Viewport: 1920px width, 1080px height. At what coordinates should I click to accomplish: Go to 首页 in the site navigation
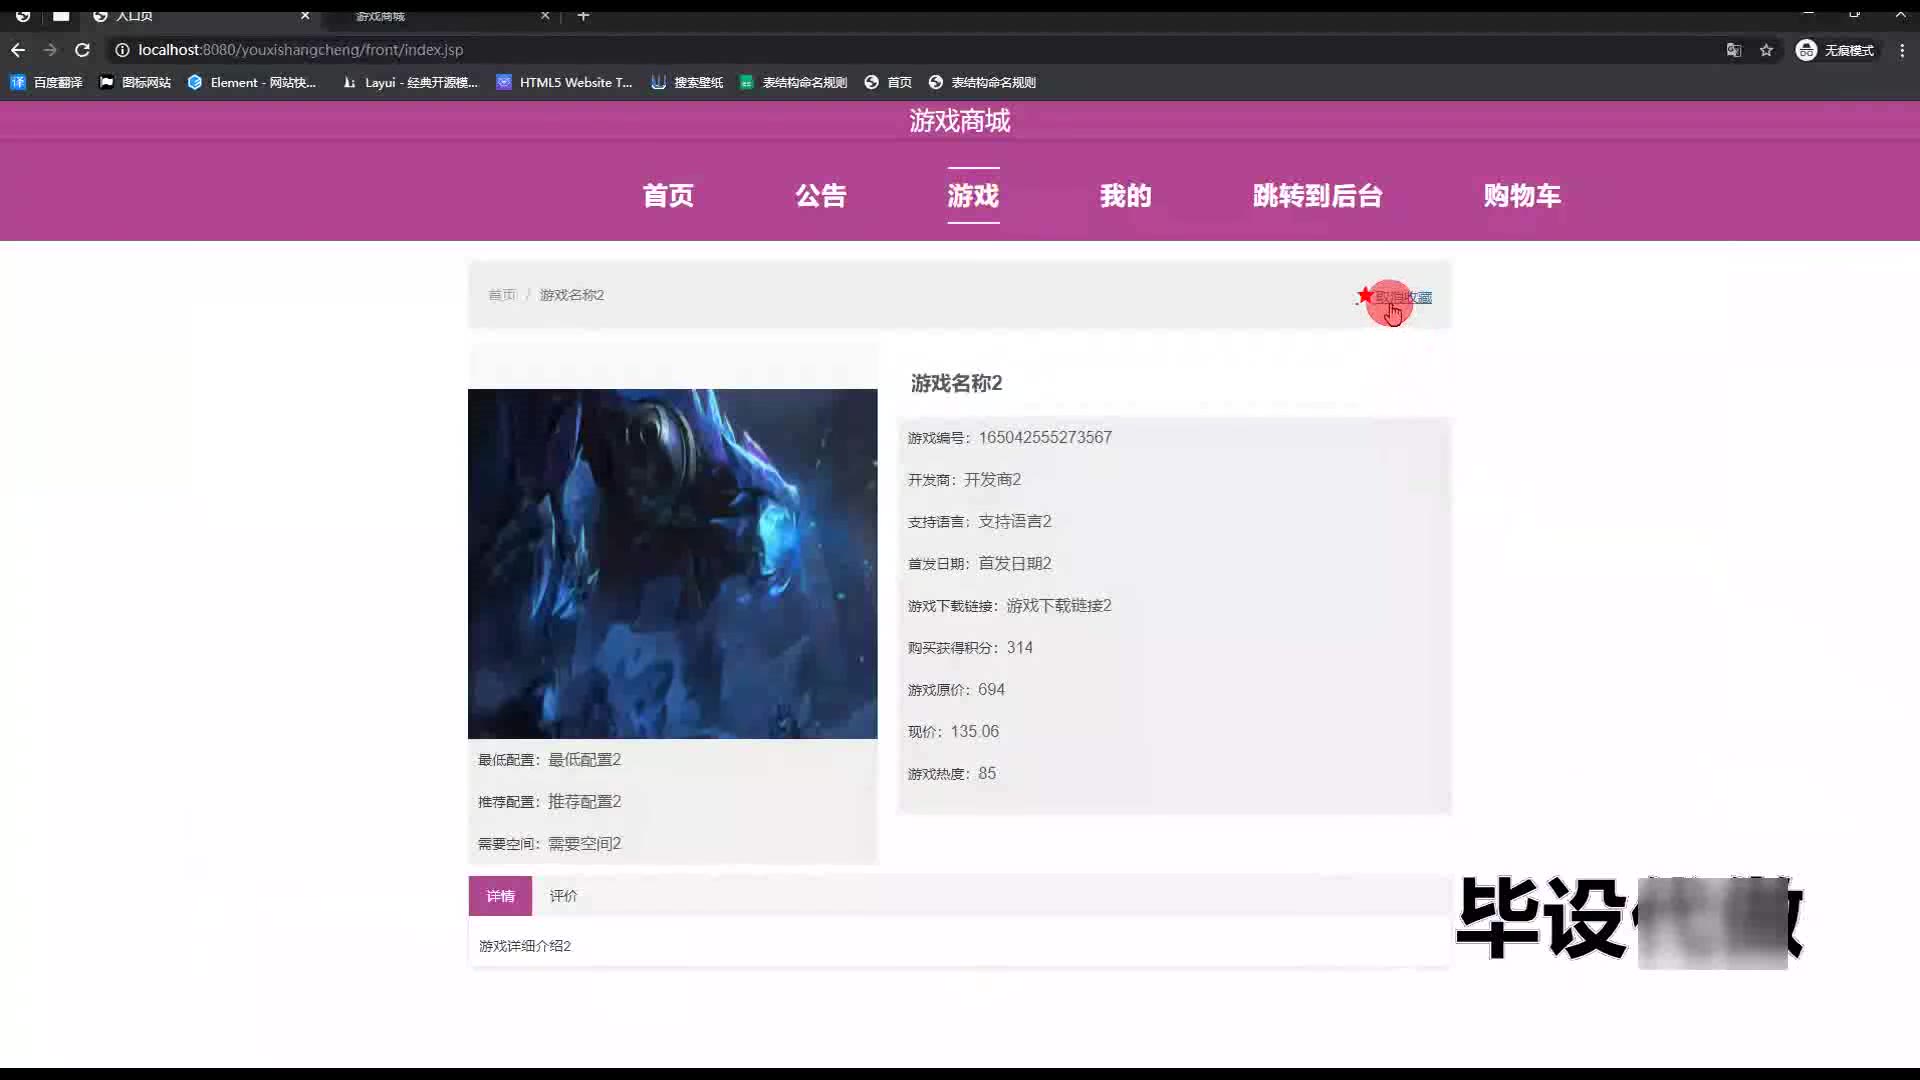click(668, 195)
